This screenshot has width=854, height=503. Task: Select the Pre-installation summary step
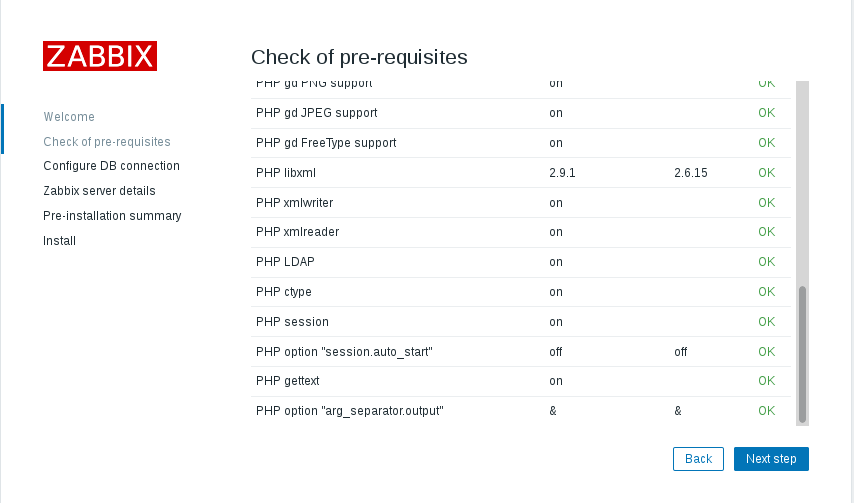click(x=112, y=216)
